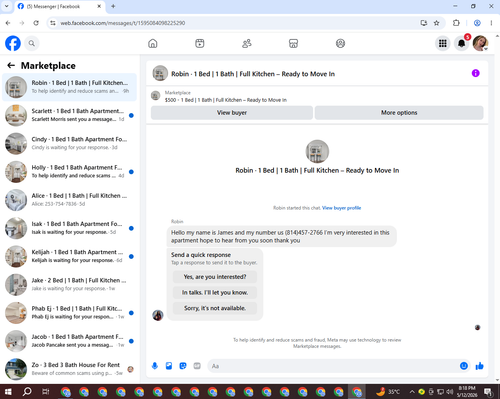
Task: Send a thumbs up like
Action: pos(480,366)
